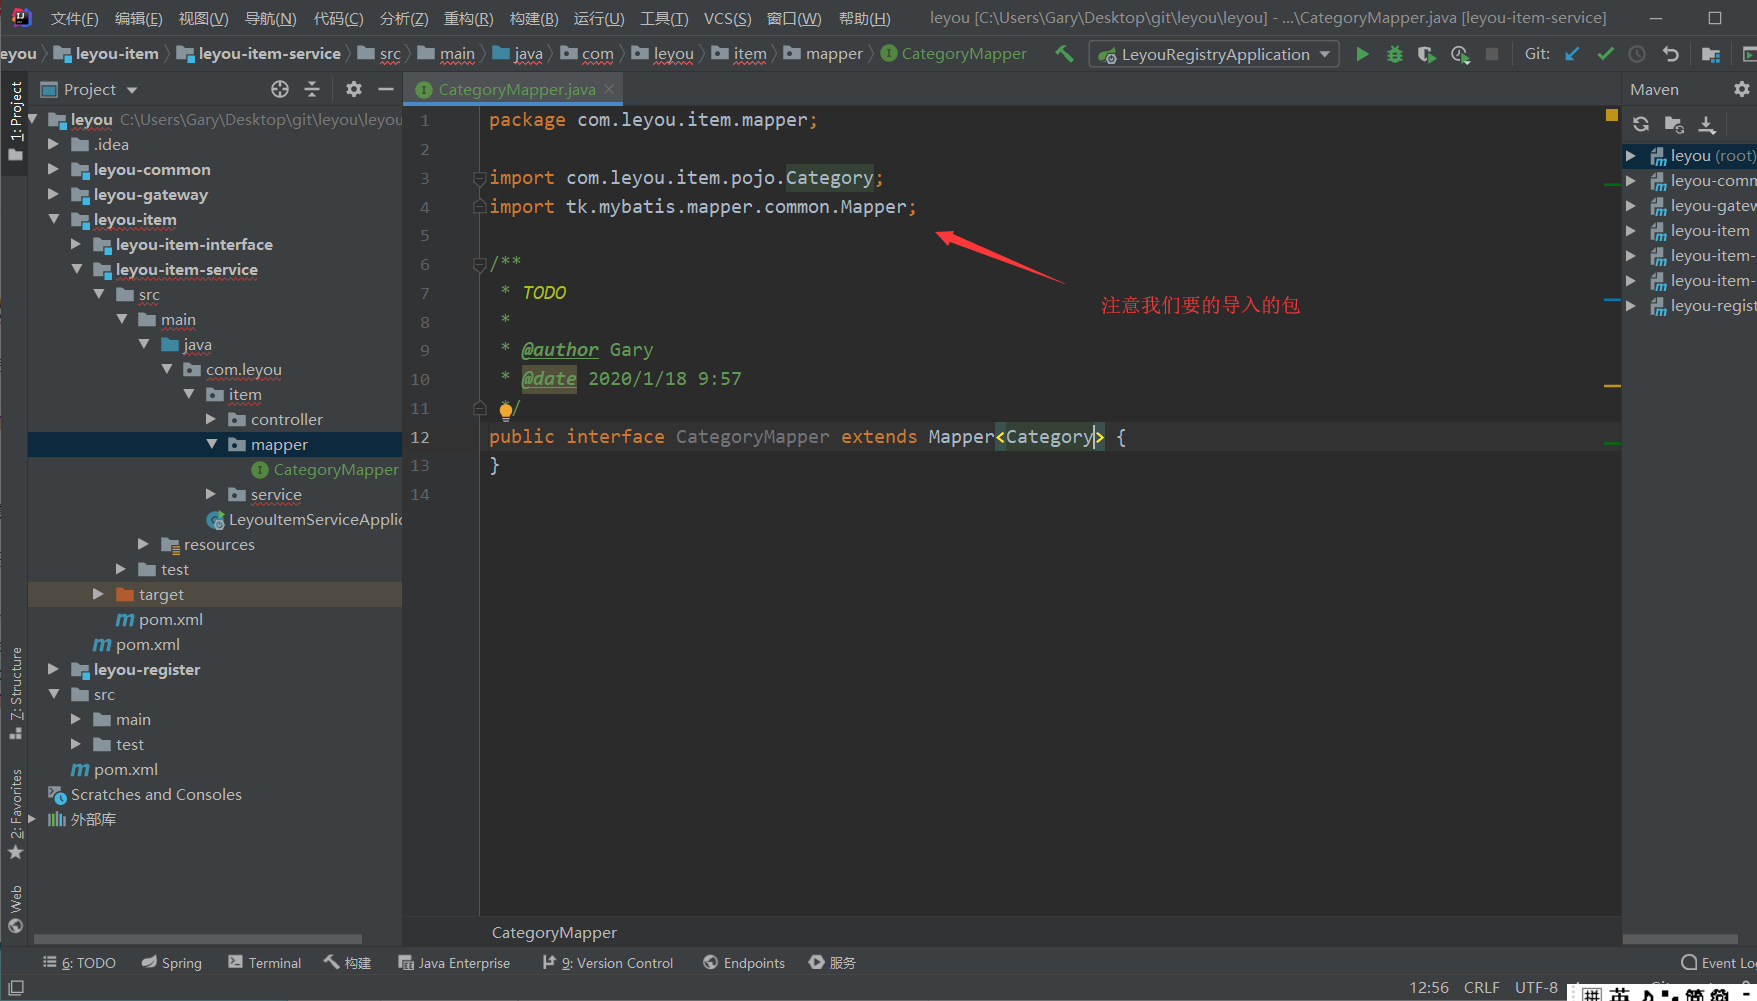Toggle tool window bars icon bottom-left
The width and height of the screenshot is (1757, 1001).
click(x=15, y=987)
